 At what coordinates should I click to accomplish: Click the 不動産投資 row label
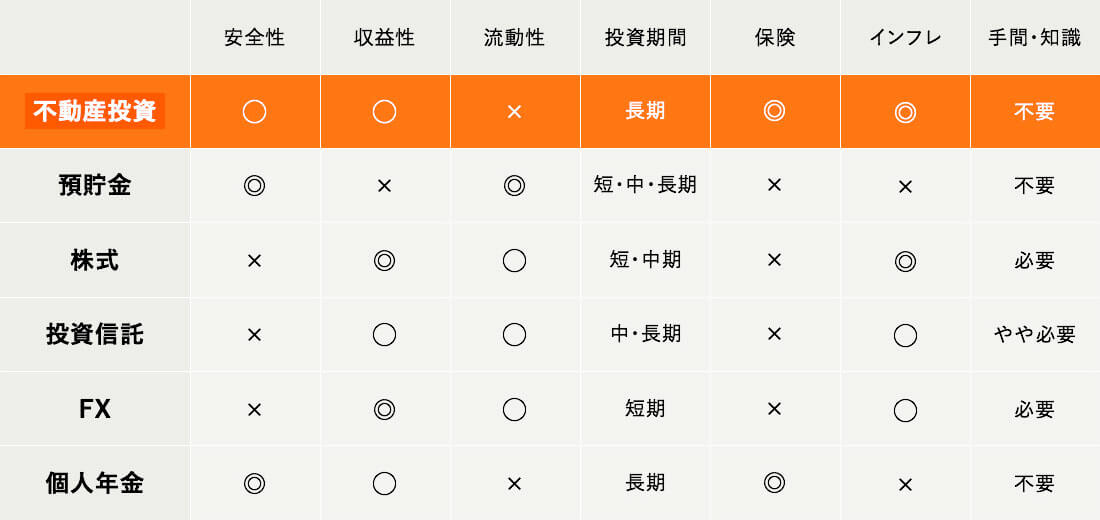pyautogui.click(x=95, y=112)
